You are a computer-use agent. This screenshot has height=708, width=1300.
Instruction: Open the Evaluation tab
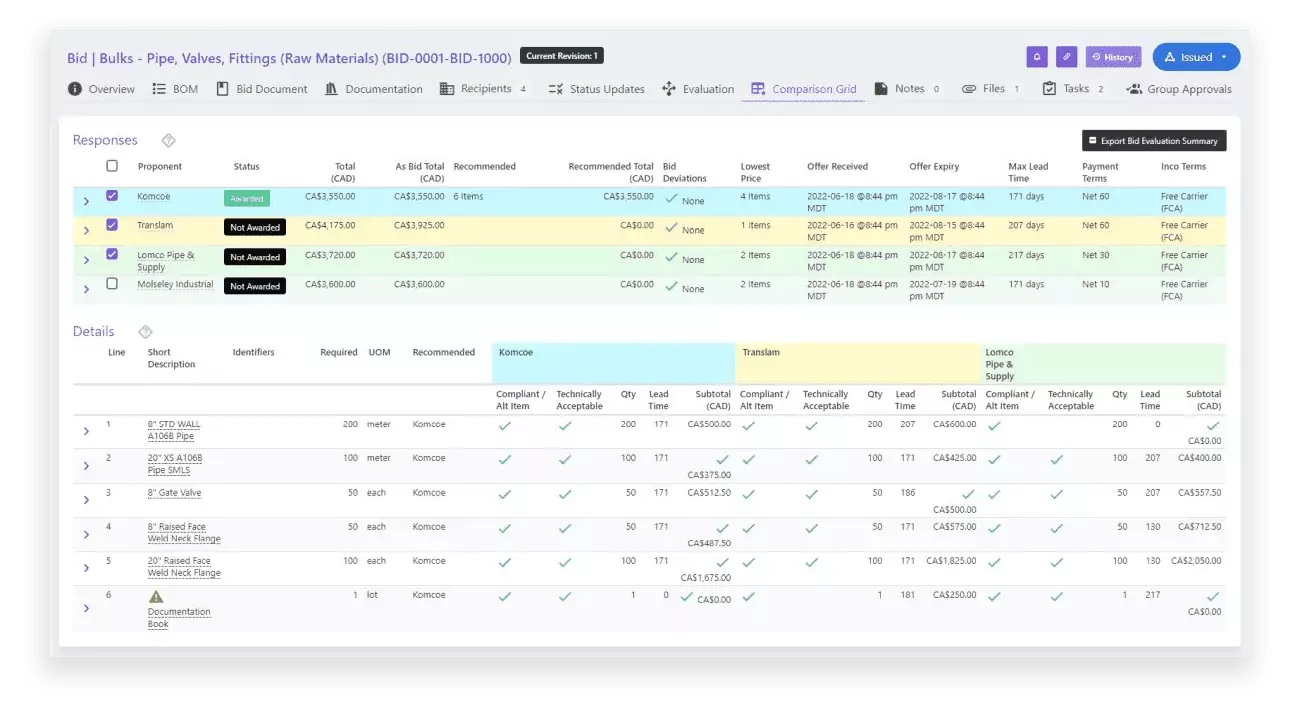coord(698,89)
